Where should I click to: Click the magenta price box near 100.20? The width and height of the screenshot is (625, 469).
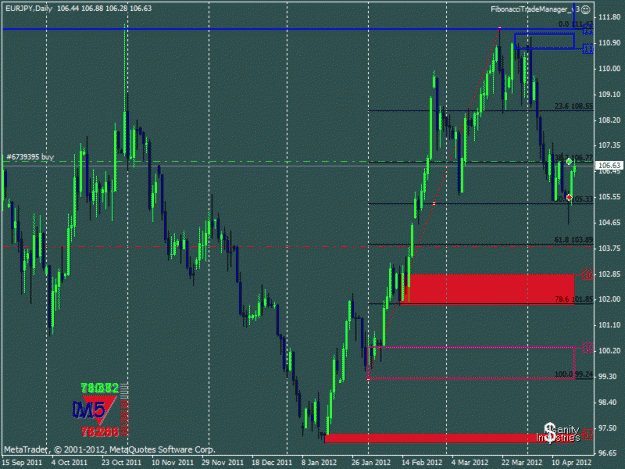click(588, 348)
